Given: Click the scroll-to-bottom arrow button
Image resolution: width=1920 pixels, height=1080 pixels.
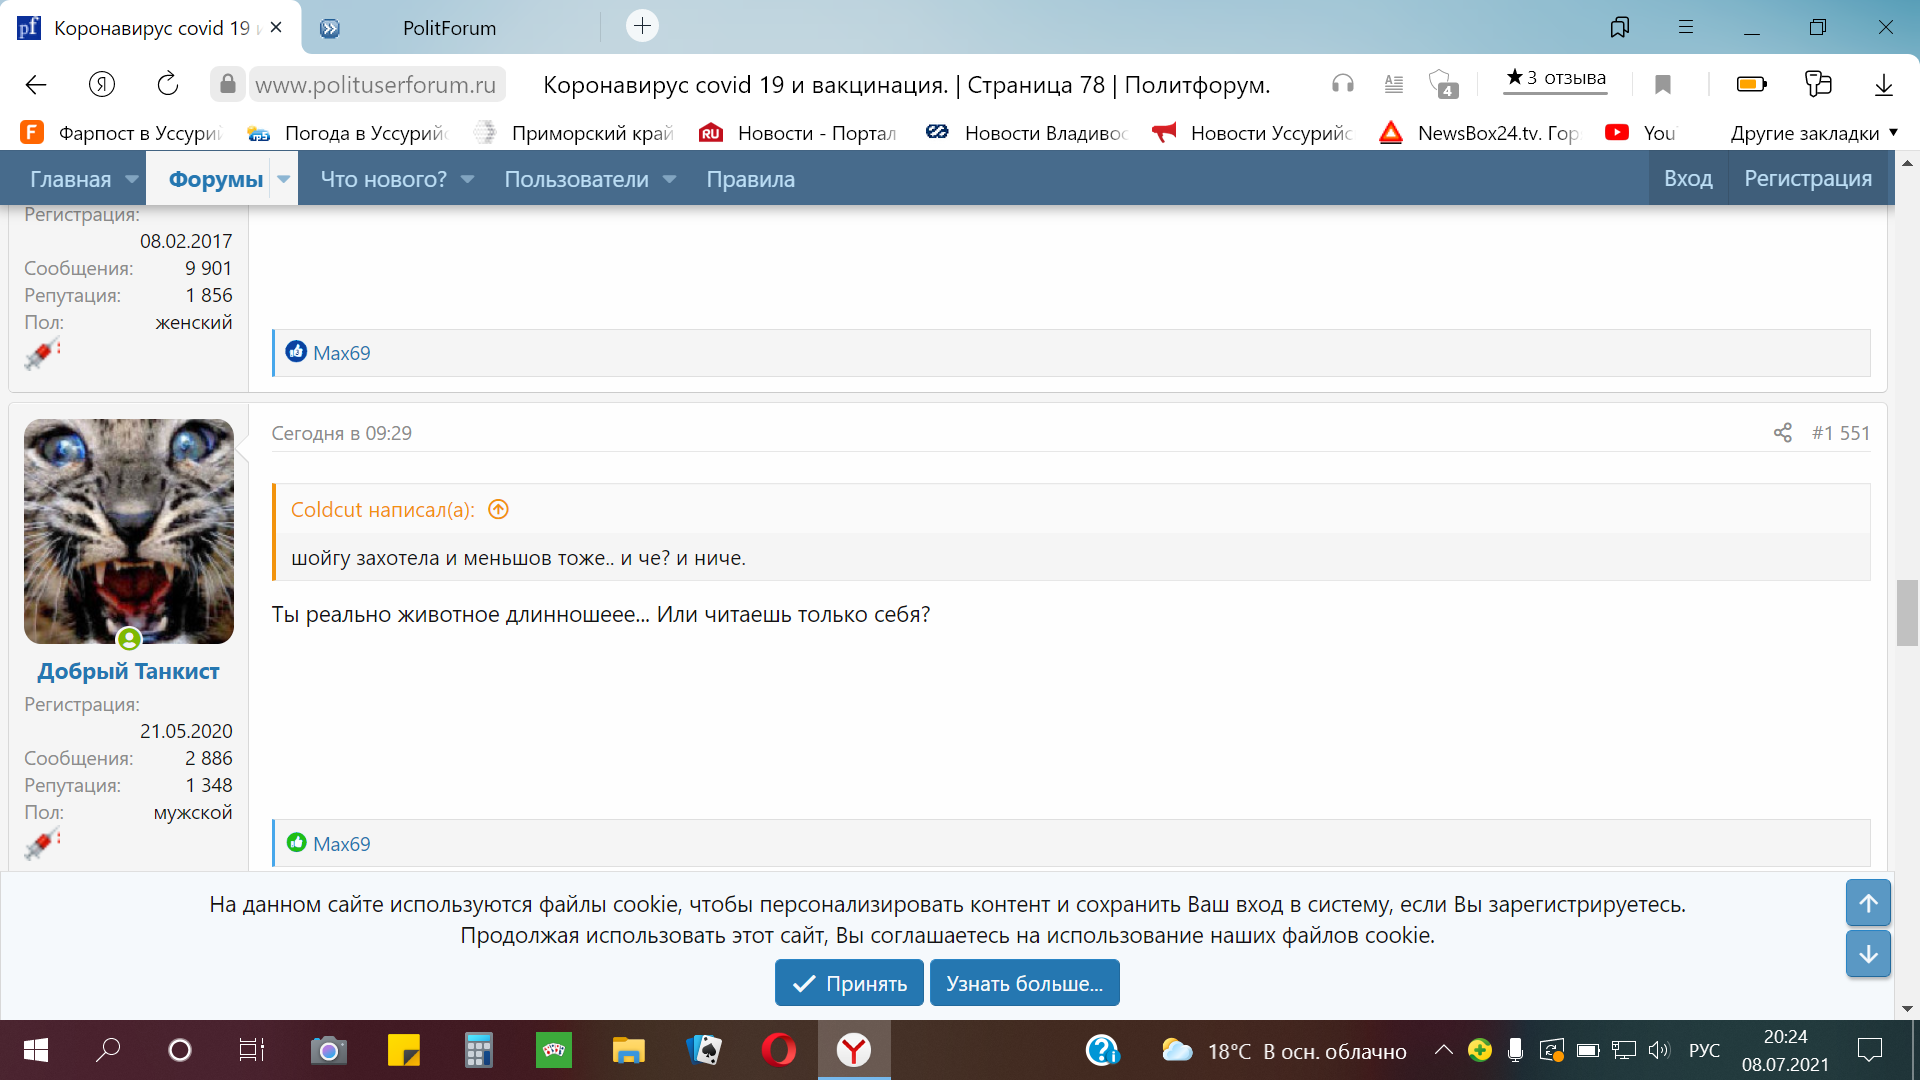Looking at the screenshot, I should pyautogui.click(x=1867, y=954).
